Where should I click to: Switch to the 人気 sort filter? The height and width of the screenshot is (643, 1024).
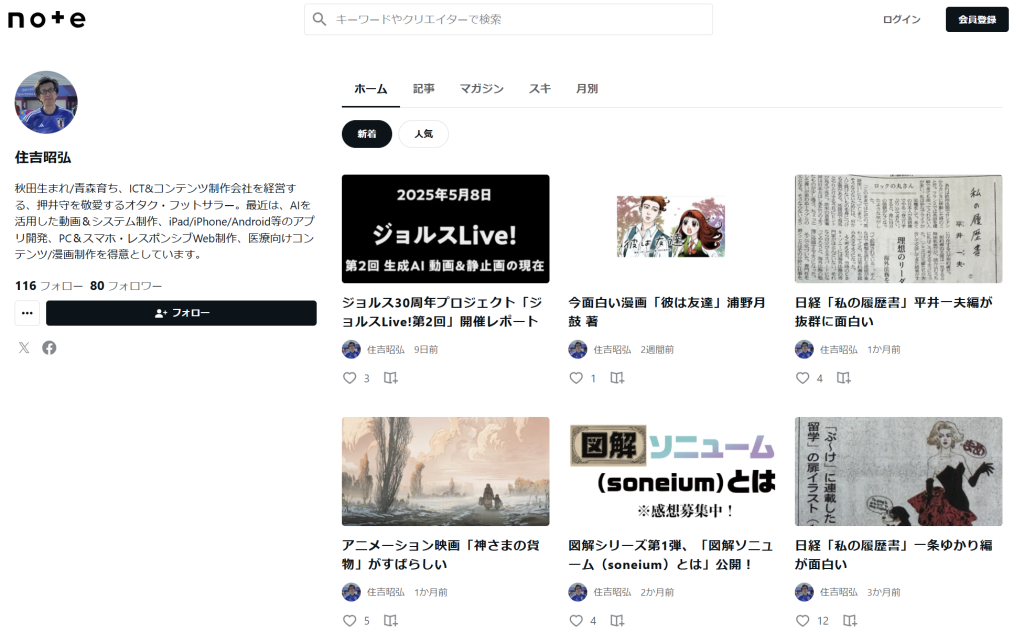click(x=423, y=134)
